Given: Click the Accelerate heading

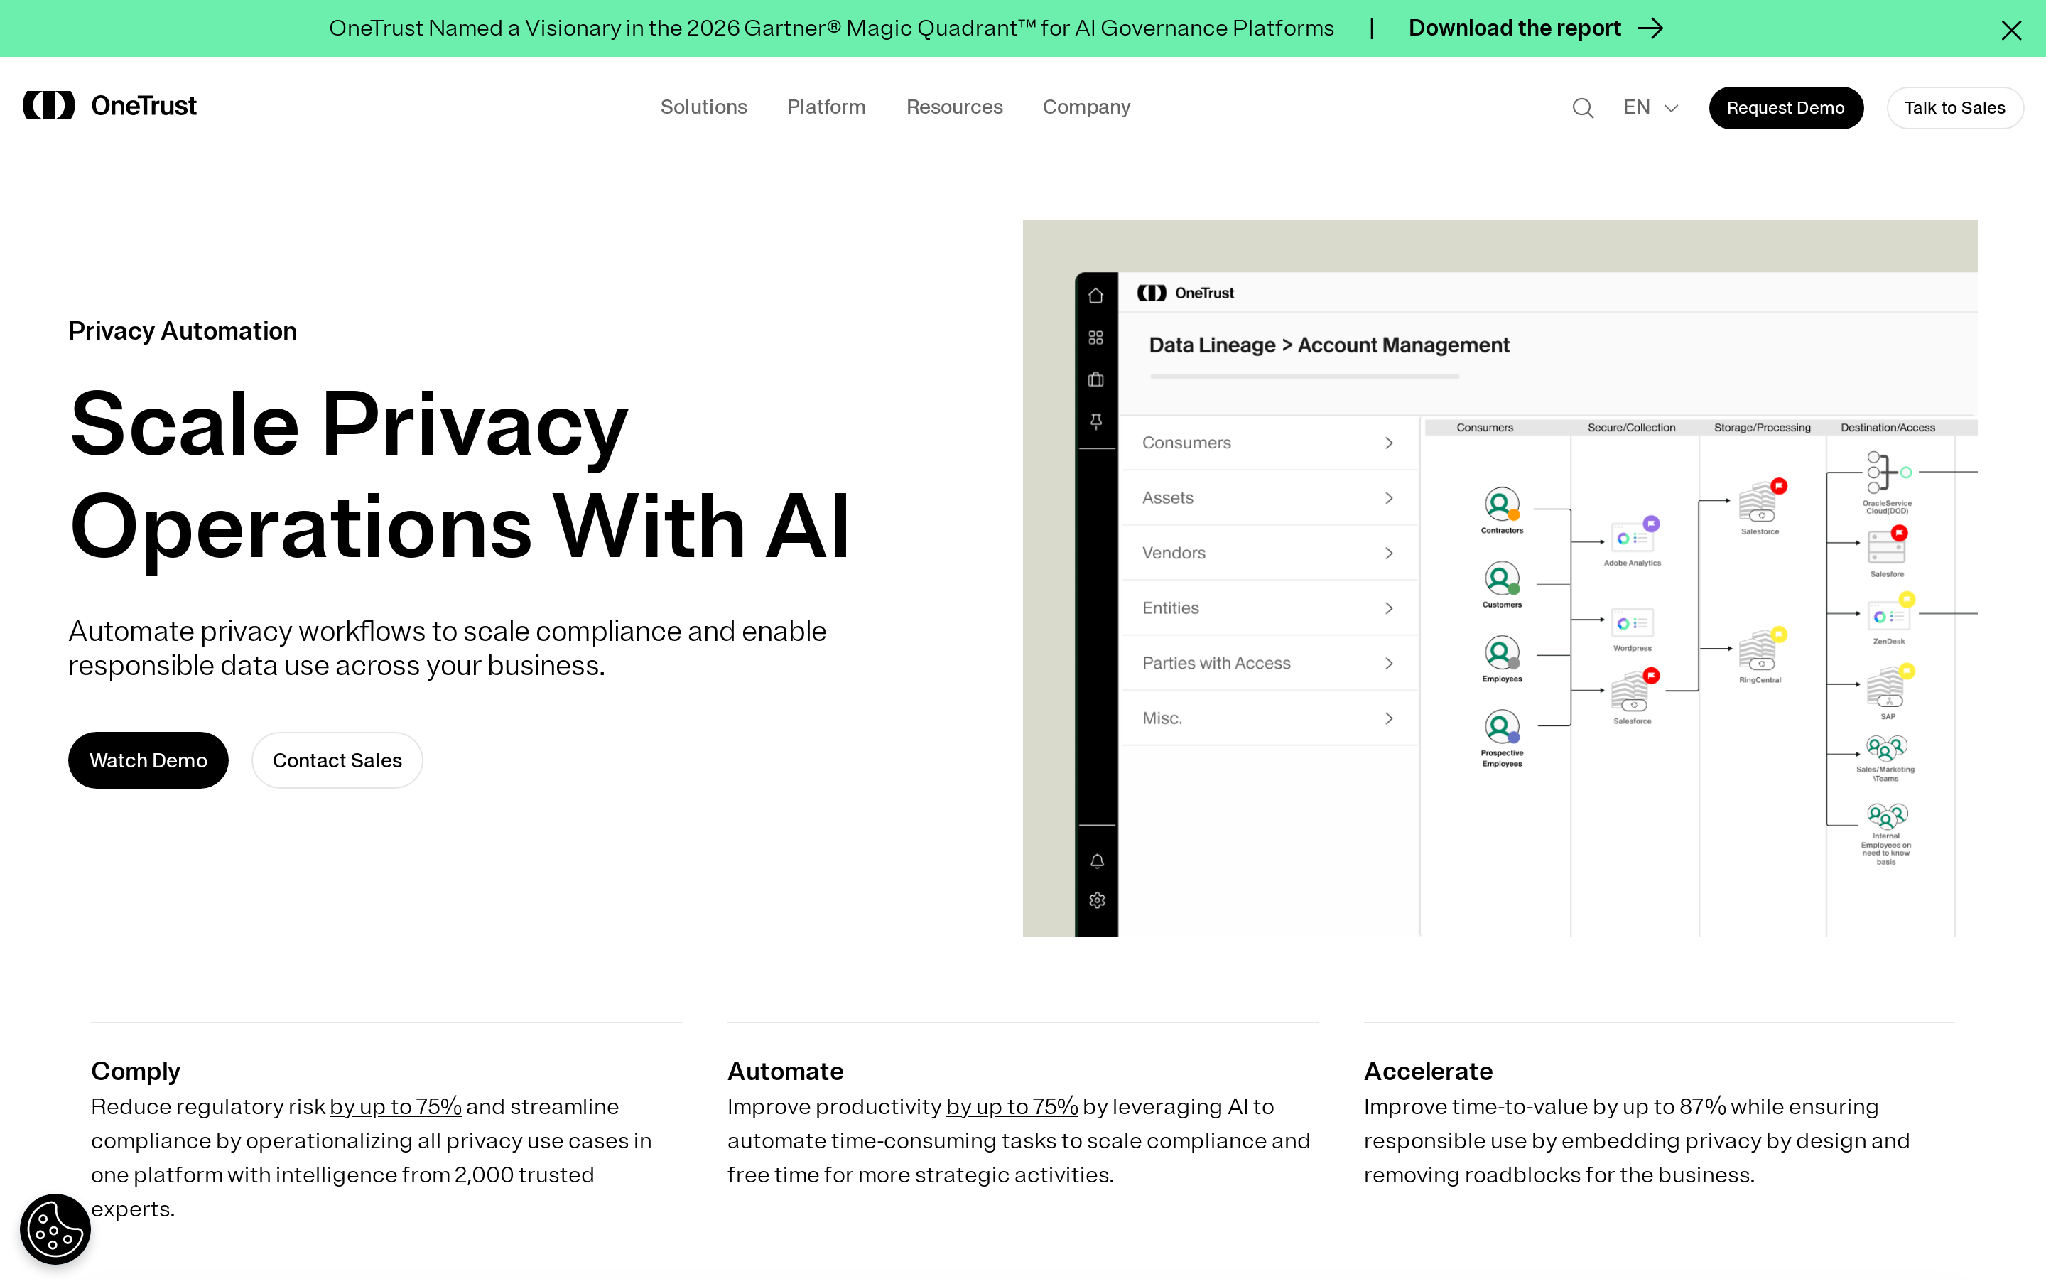Looking at the screenshot, I should [1428, 1072].
